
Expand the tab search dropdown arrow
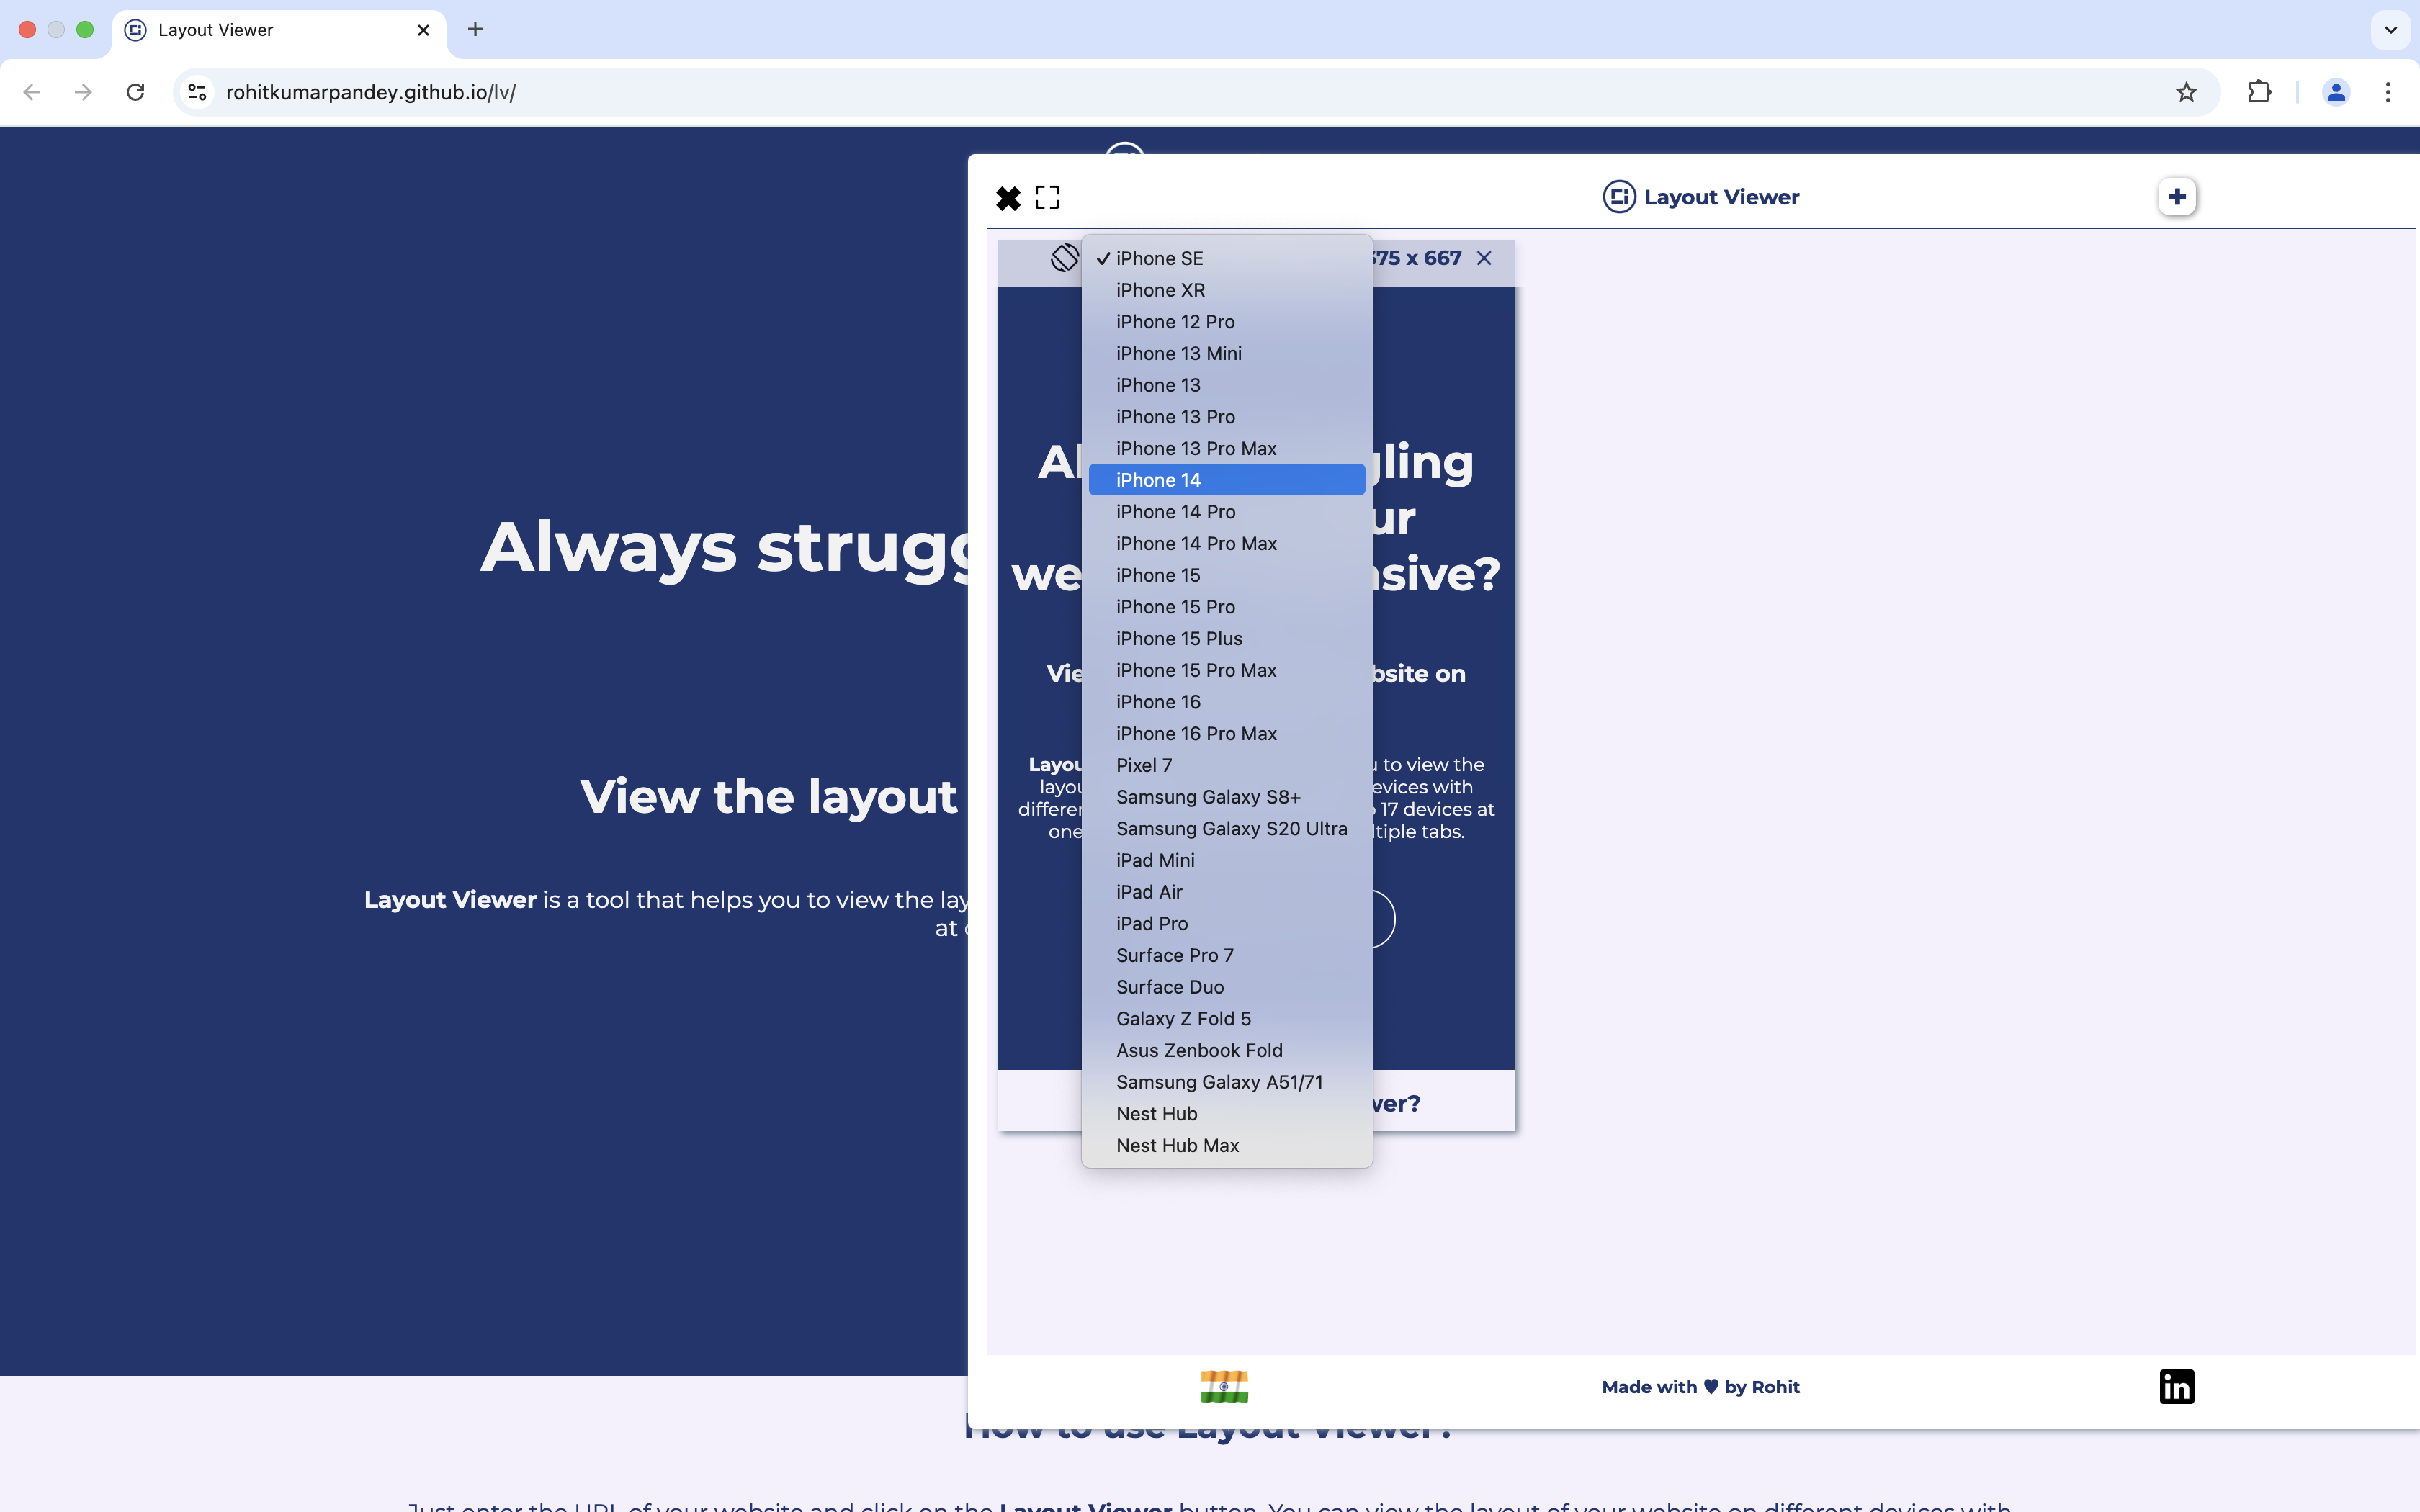pyautogui.click(x=2390, y=30)
